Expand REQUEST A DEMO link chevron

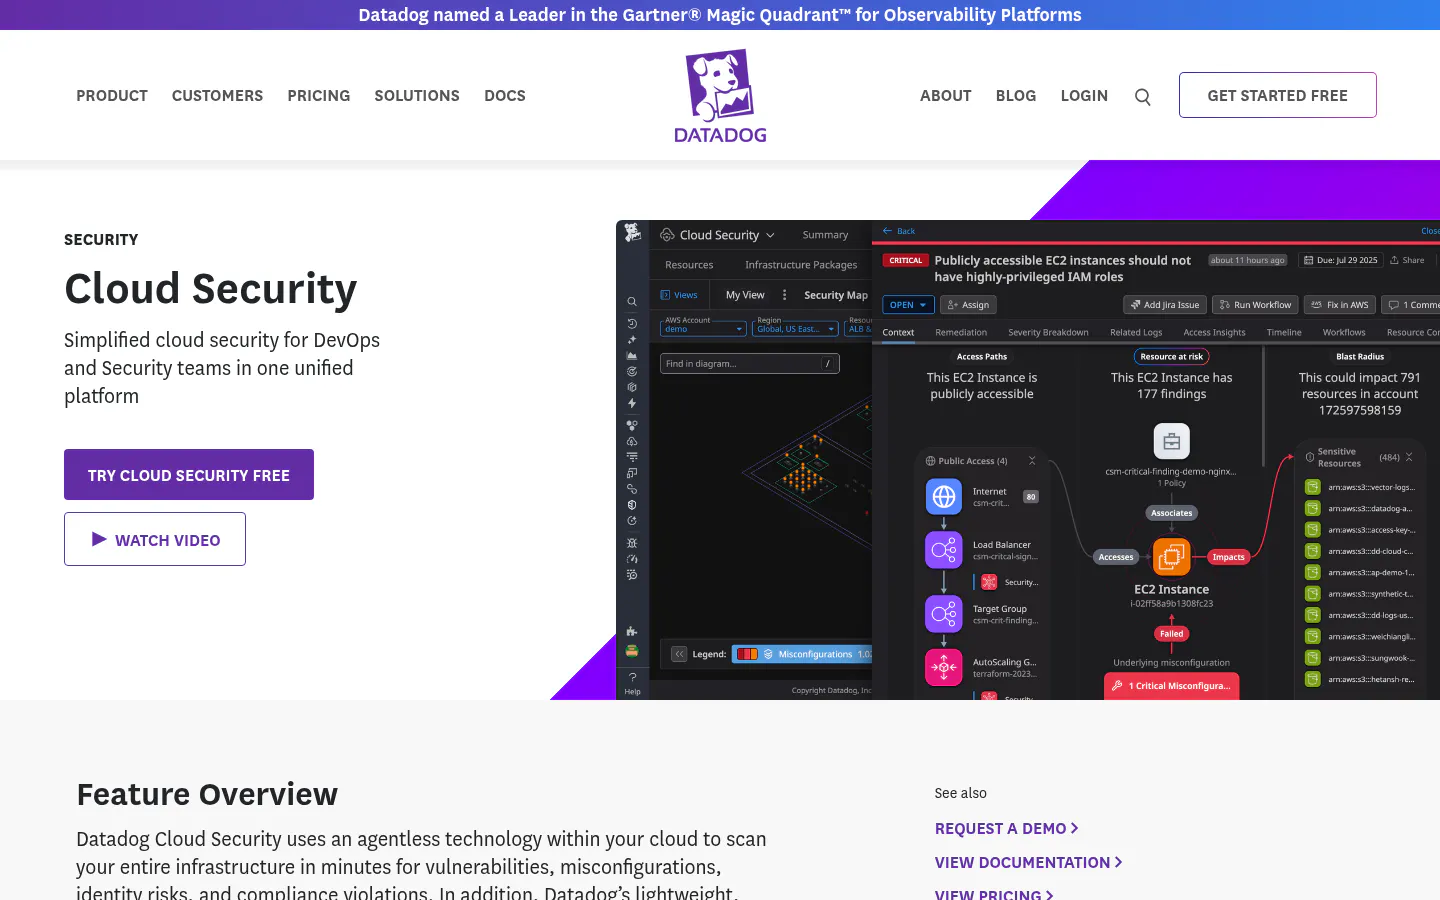(x=1075, y=828)
